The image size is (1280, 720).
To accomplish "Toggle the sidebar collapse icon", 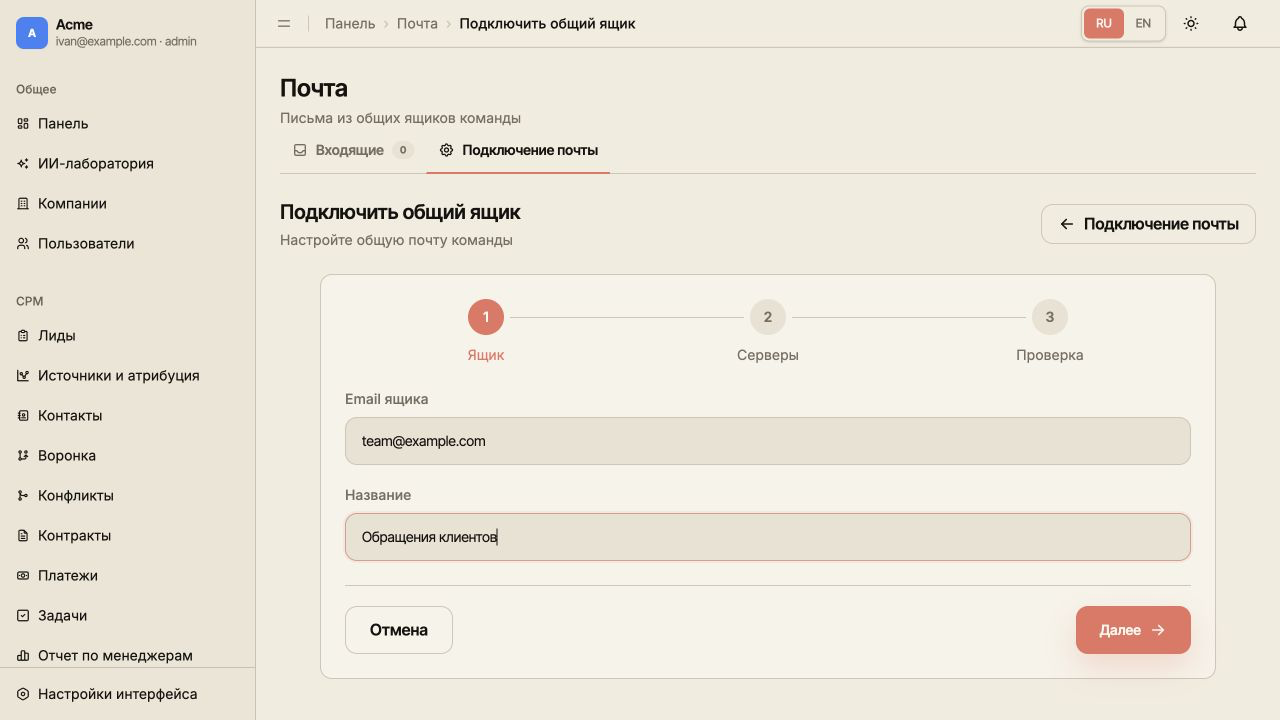I will point(284,23).
